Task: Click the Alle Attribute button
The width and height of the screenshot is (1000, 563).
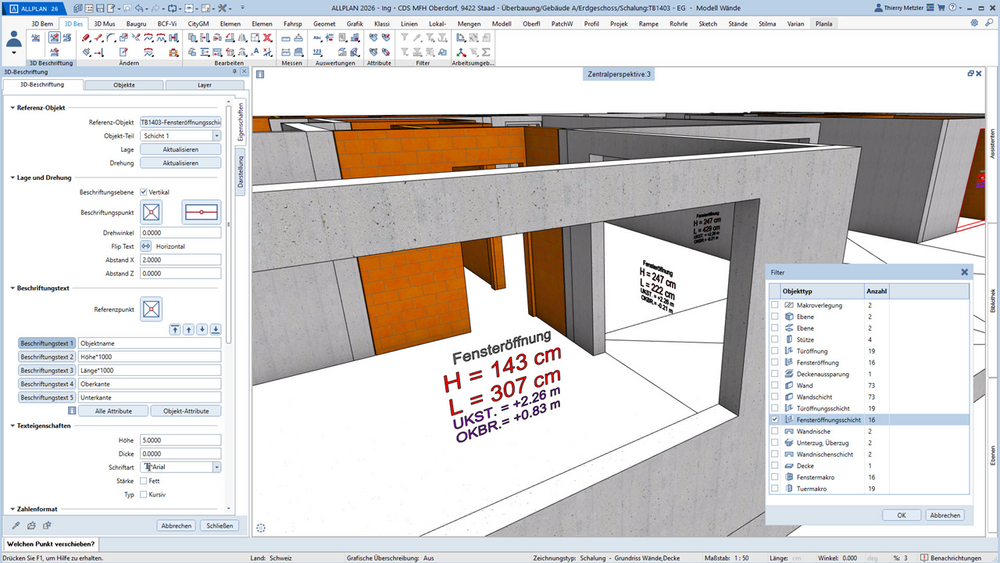Action: [x=114, y=411]
